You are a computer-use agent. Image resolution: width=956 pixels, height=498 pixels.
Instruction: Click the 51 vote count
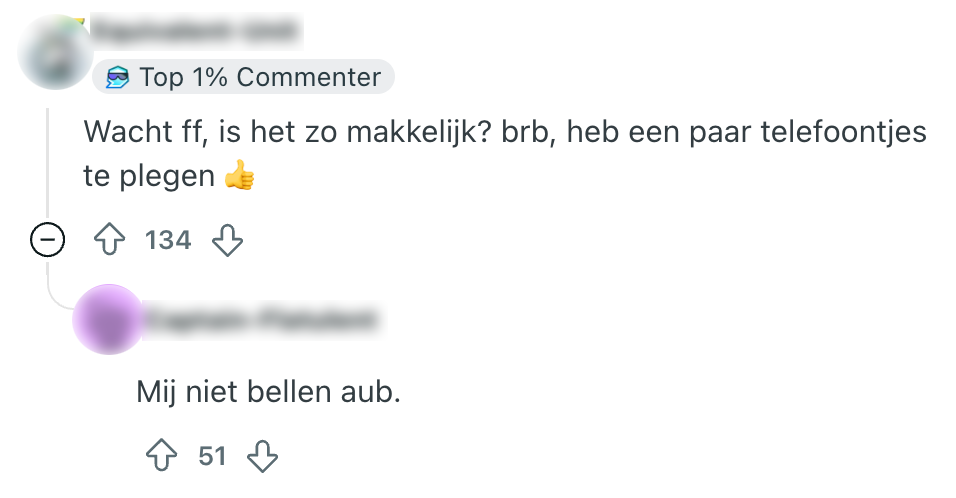pyautogui.click(x=212, y=456)
